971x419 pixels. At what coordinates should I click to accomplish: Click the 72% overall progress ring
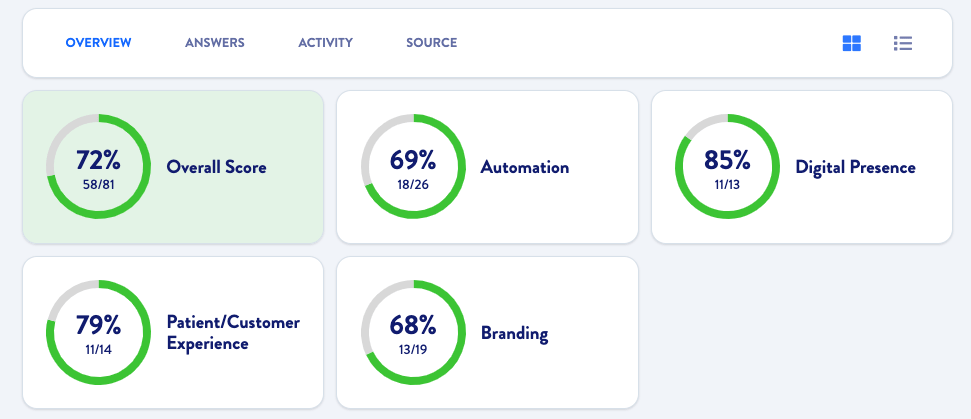coord(98,166)
